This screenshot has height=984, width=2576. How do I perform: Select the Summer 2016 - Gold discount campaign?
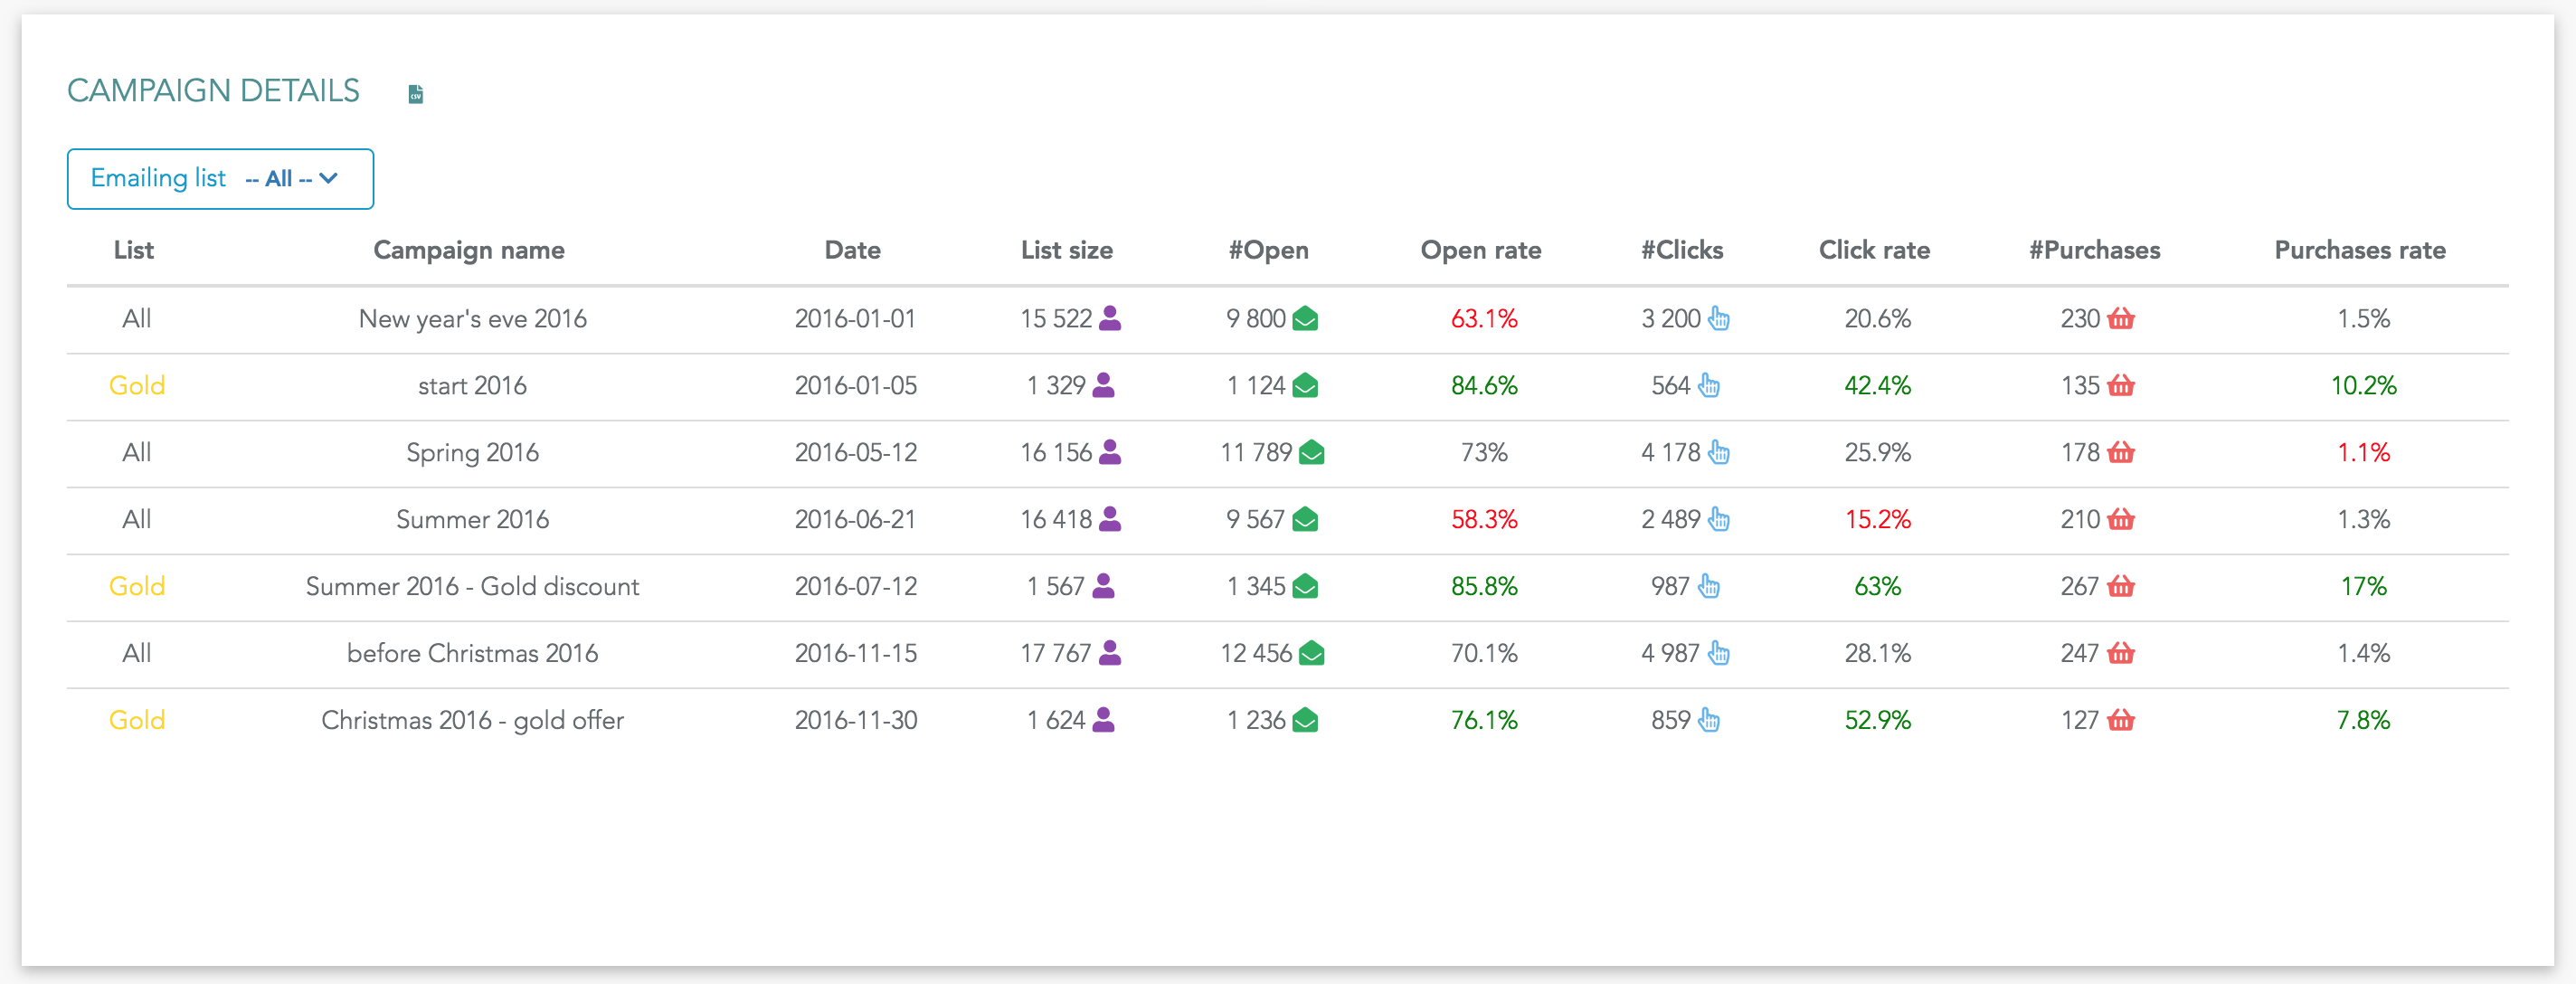(472, 587)
